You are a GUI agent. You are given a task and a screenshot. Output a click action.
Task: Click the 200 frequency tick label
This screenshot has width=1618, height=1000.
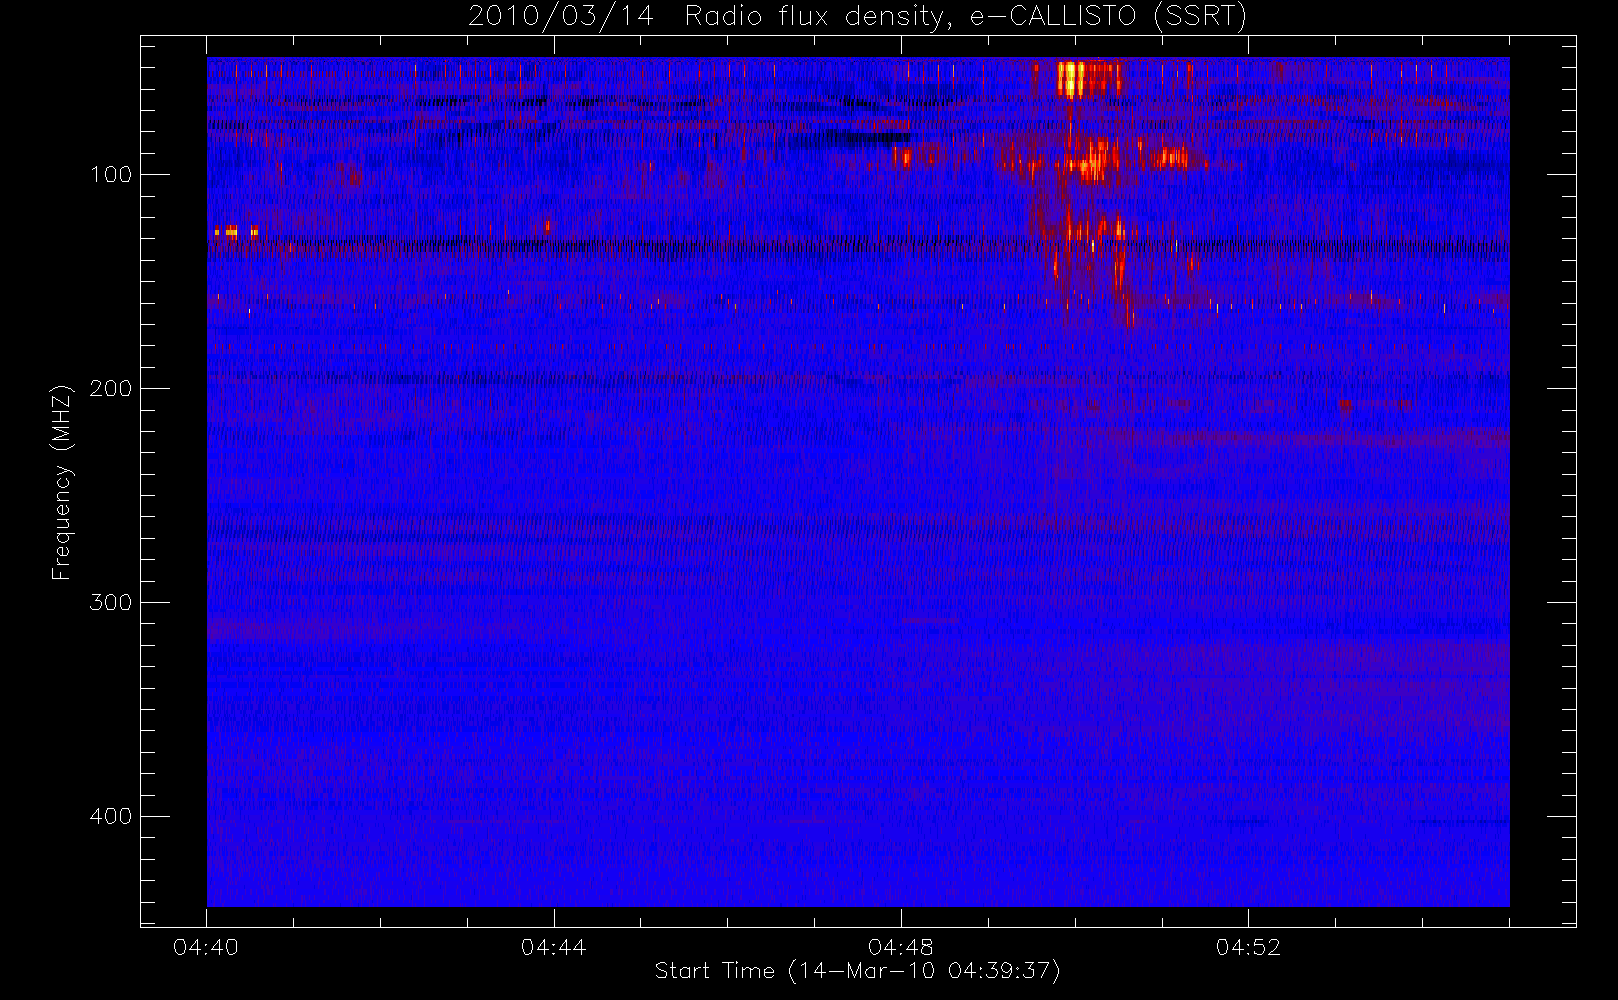click(110, 389)
